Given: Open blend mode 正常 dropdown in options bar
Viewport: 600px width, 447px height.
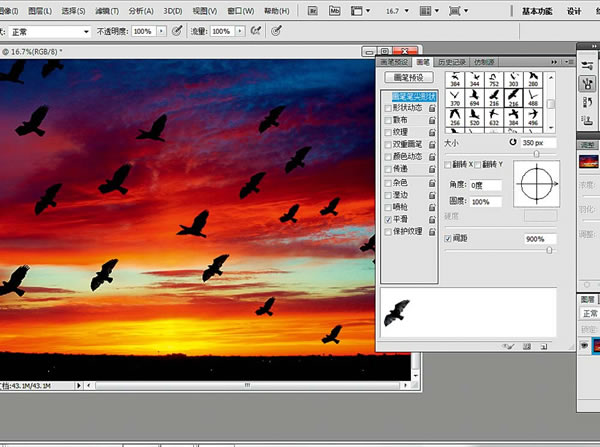Looking at the screenshot, I should point(50,31).
